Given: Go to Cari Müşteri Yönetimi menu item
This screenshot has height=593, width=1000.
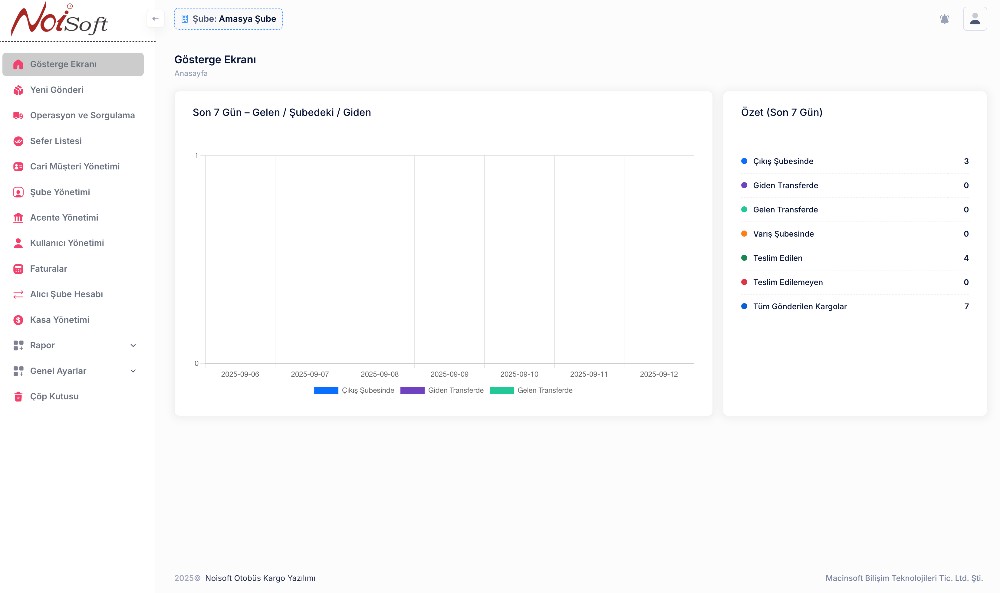Looking at the screenshot, I should [74, 167].
